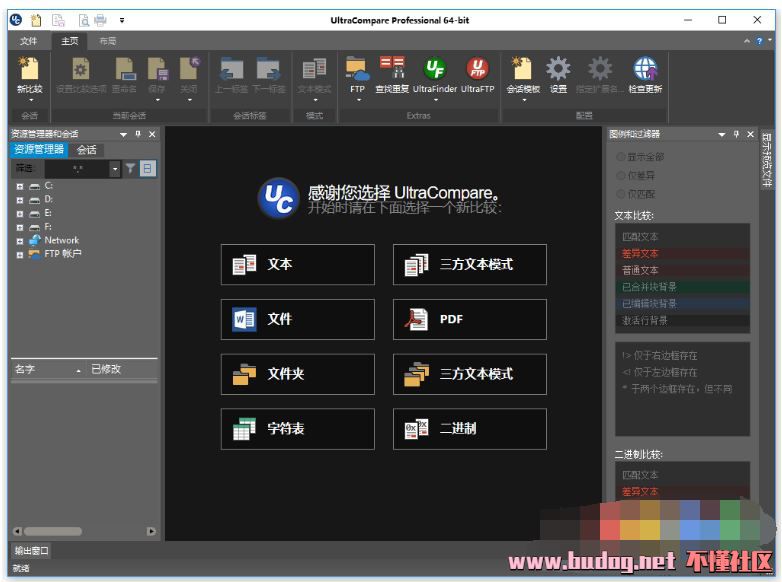Click the Text Mode (文本模式) ribbon icon
Screen dimensions: 782x582
[314, 69]
